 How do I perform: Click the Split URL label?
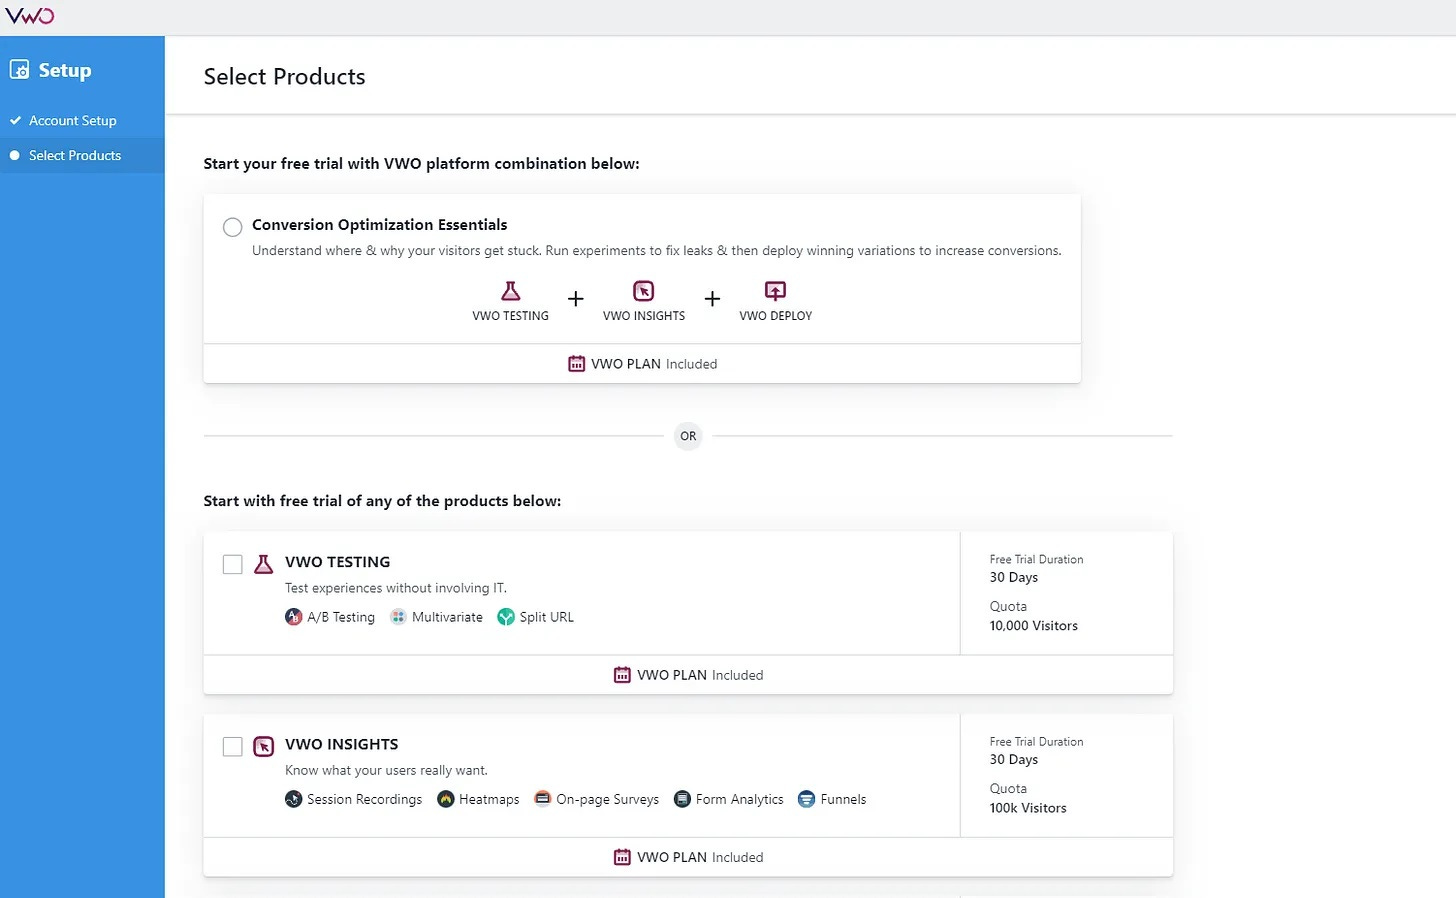click(547, 617)
